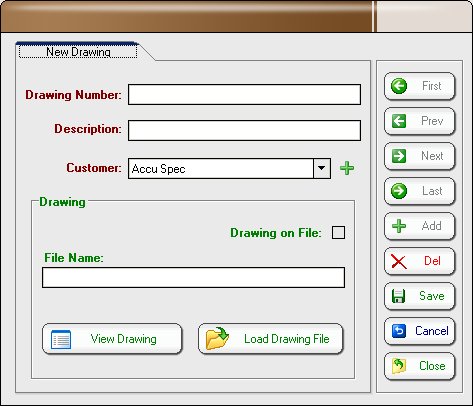Click the Next record arrow icon

tap(399, 156)
